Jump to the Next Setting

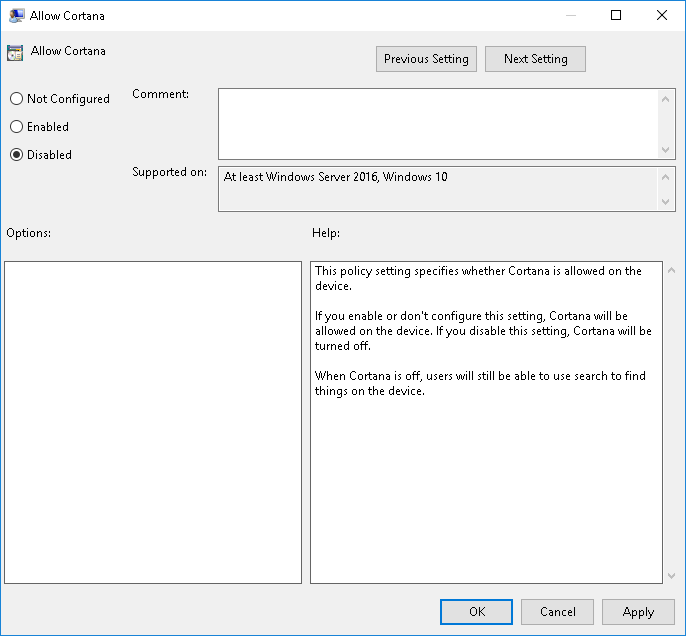click(x=535, y=59)
